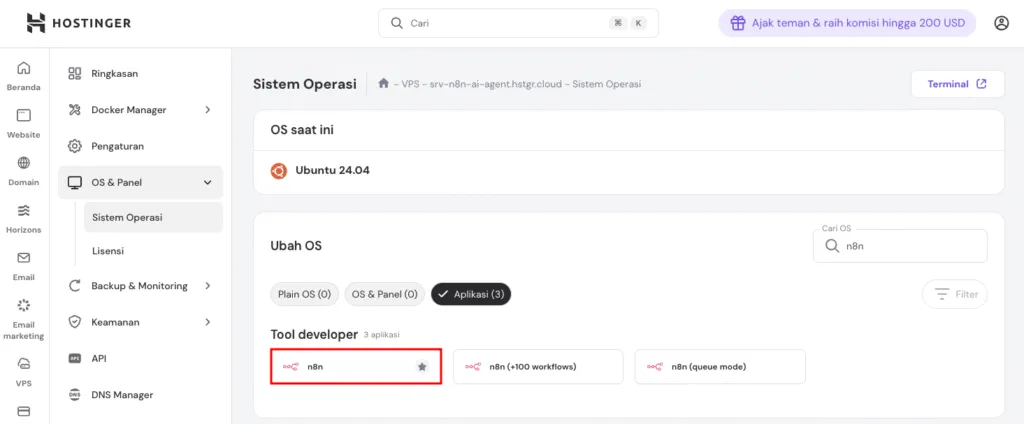Screen dimensions: 1024x424
Task: Click the n8n pink node icon on first card
Action: 291,367
